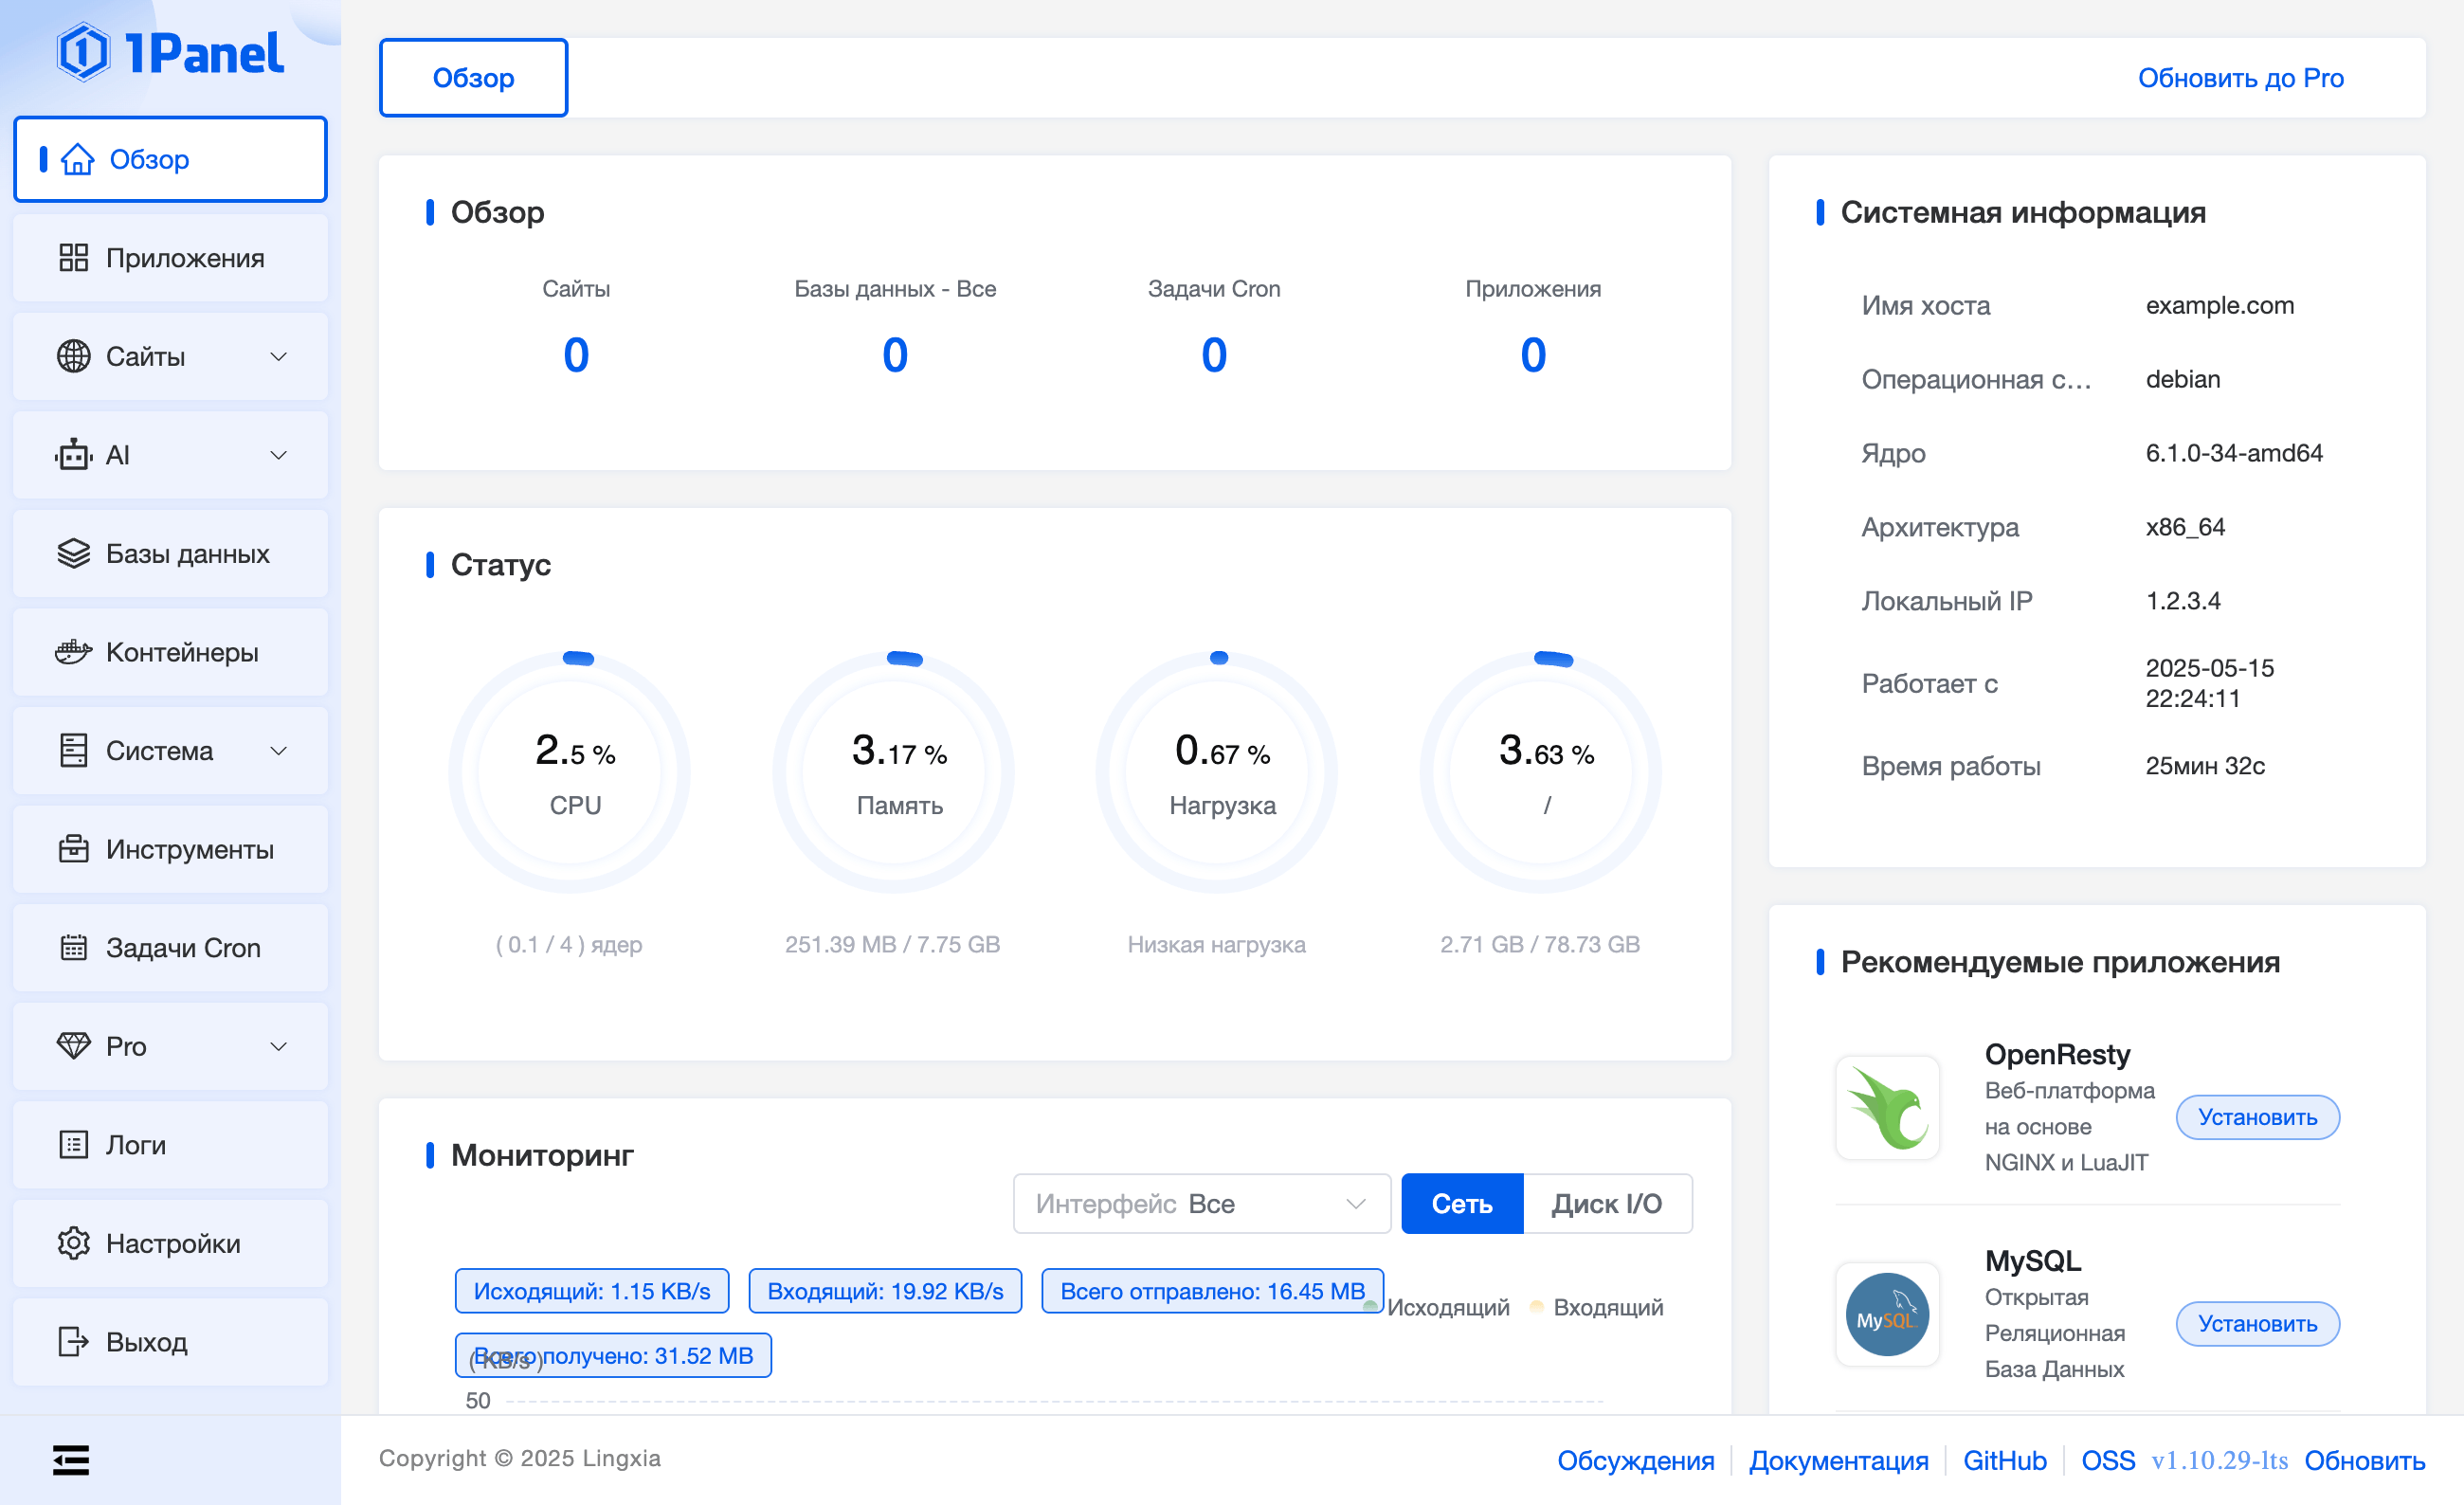Install OpenResty with Установить button
Image resolution: width=2464 pixels, height=1505 pixels.
pos(2257,1117)
